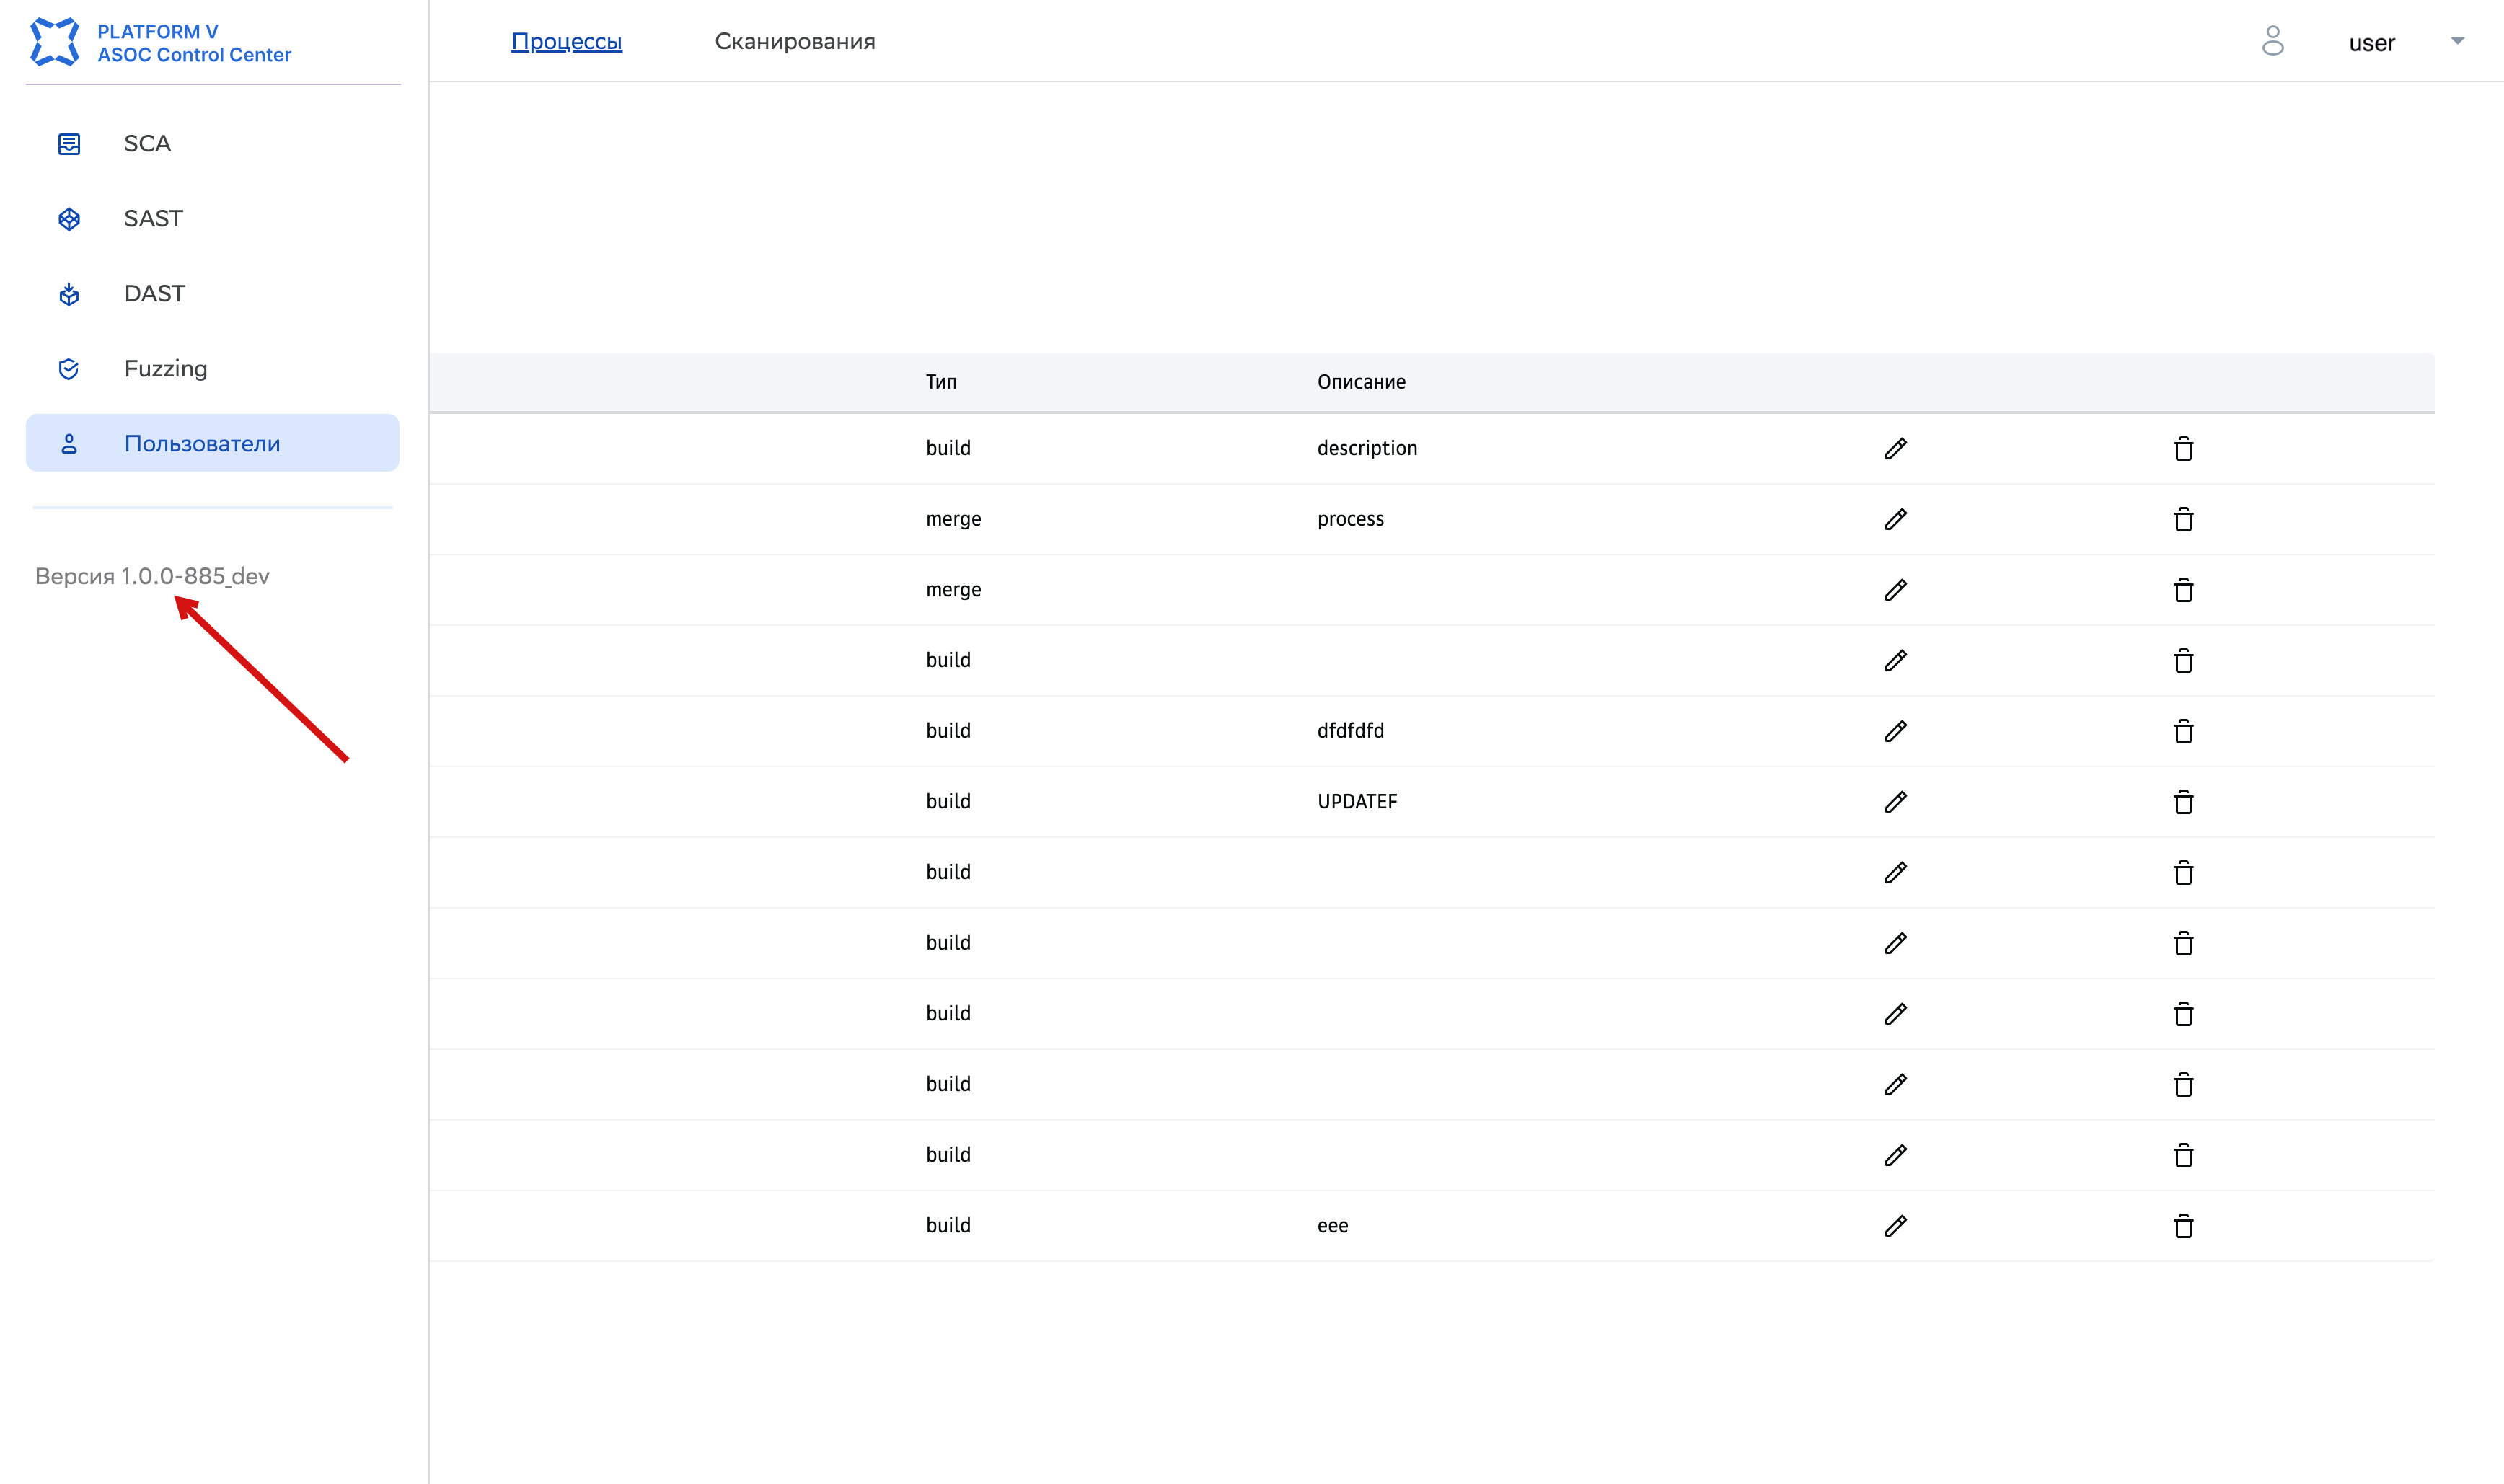The height and width of the screenshot is (1484, 2504).
Task: Edit the 'description' build process
Action: [x=1896, y=448]
